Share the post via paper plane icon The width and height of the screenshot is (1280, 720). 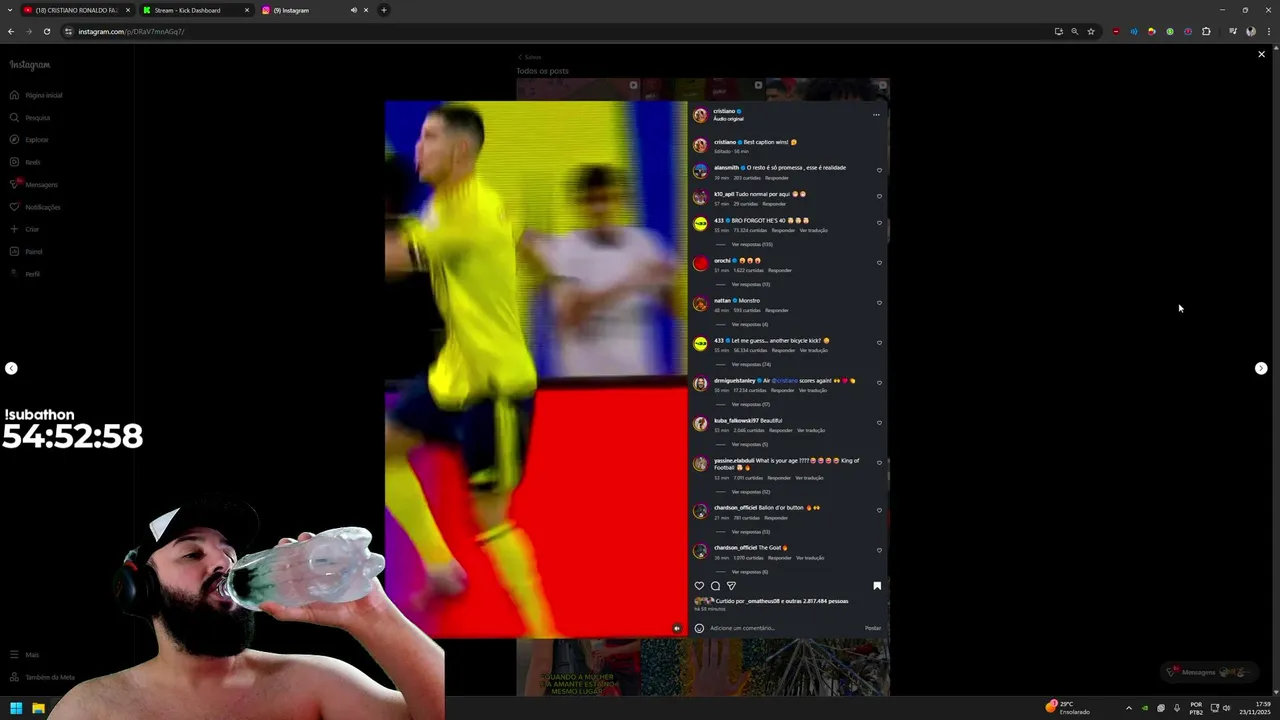click(731, 586)
